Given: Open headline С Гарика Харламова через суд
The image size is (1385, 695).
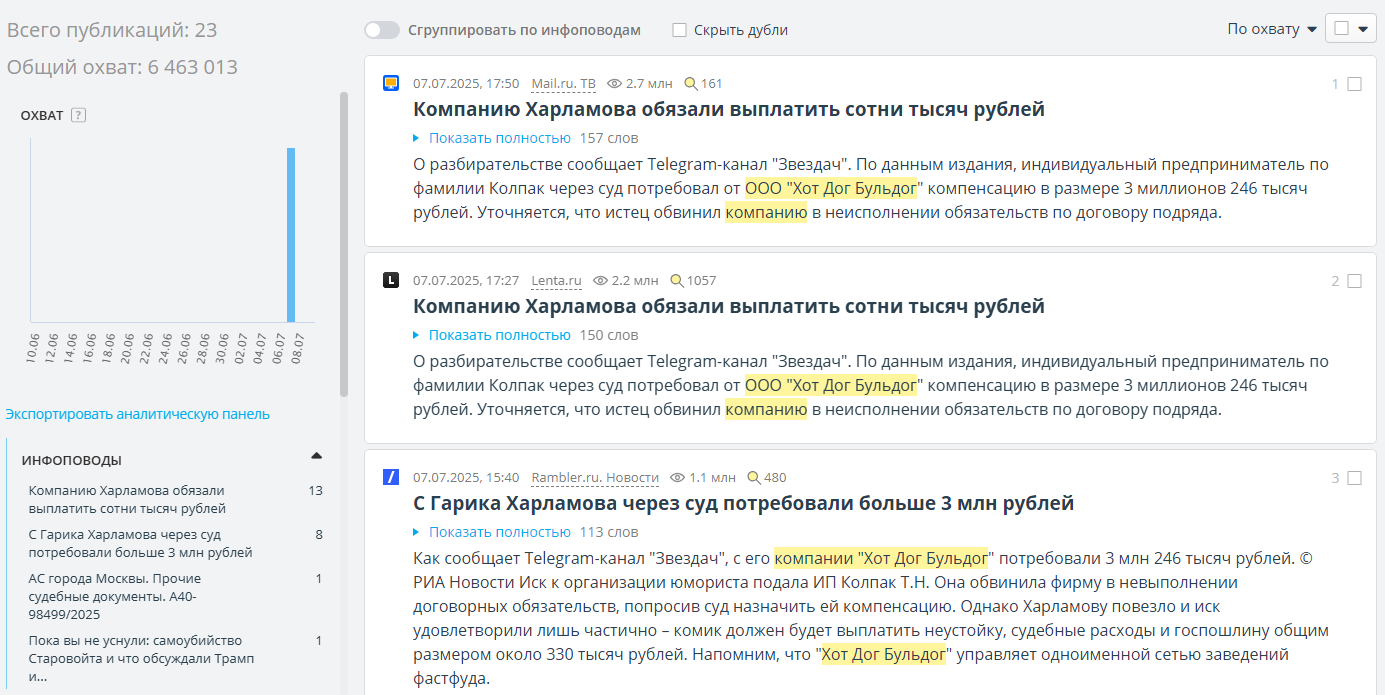Looking at the screenshot, I should [743, 503].
